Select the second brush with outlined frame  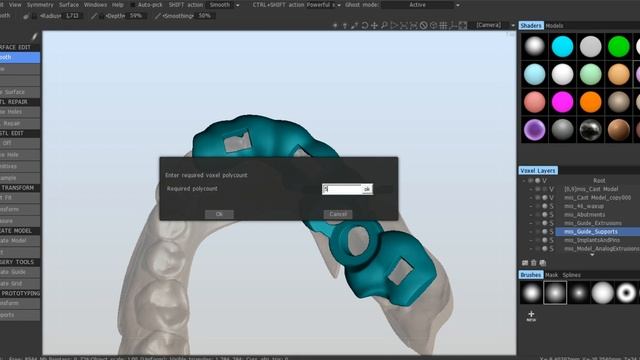(555, 293)
